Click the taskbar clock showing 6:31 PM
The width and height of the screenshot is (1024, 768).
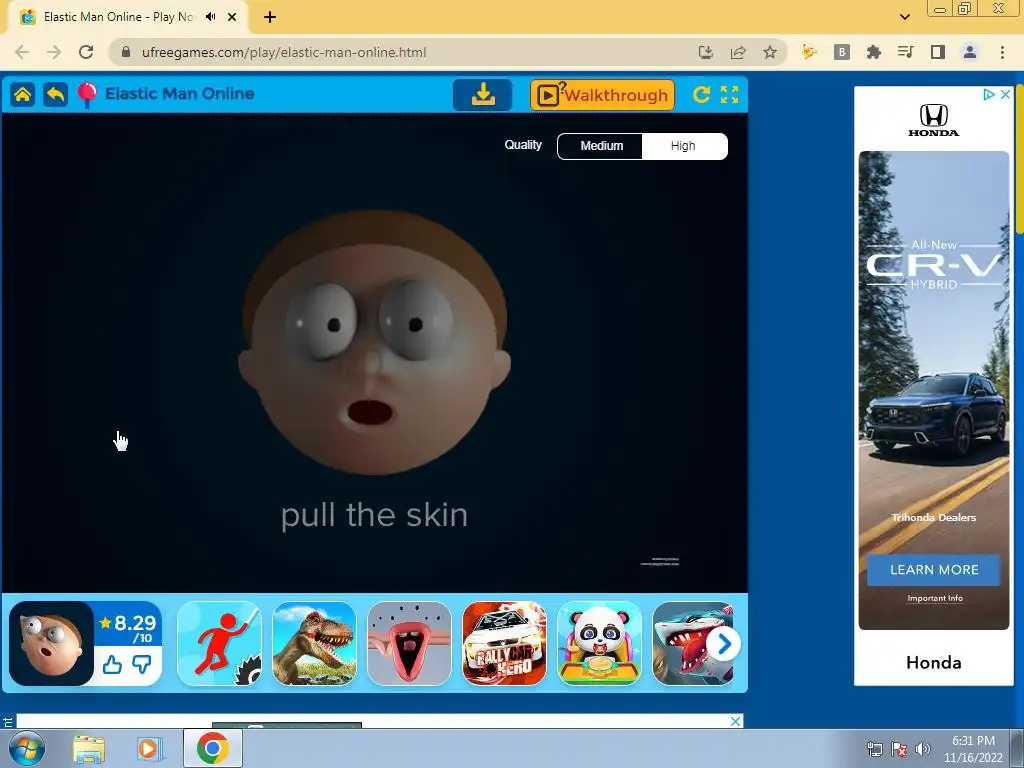tap(973, 748)
